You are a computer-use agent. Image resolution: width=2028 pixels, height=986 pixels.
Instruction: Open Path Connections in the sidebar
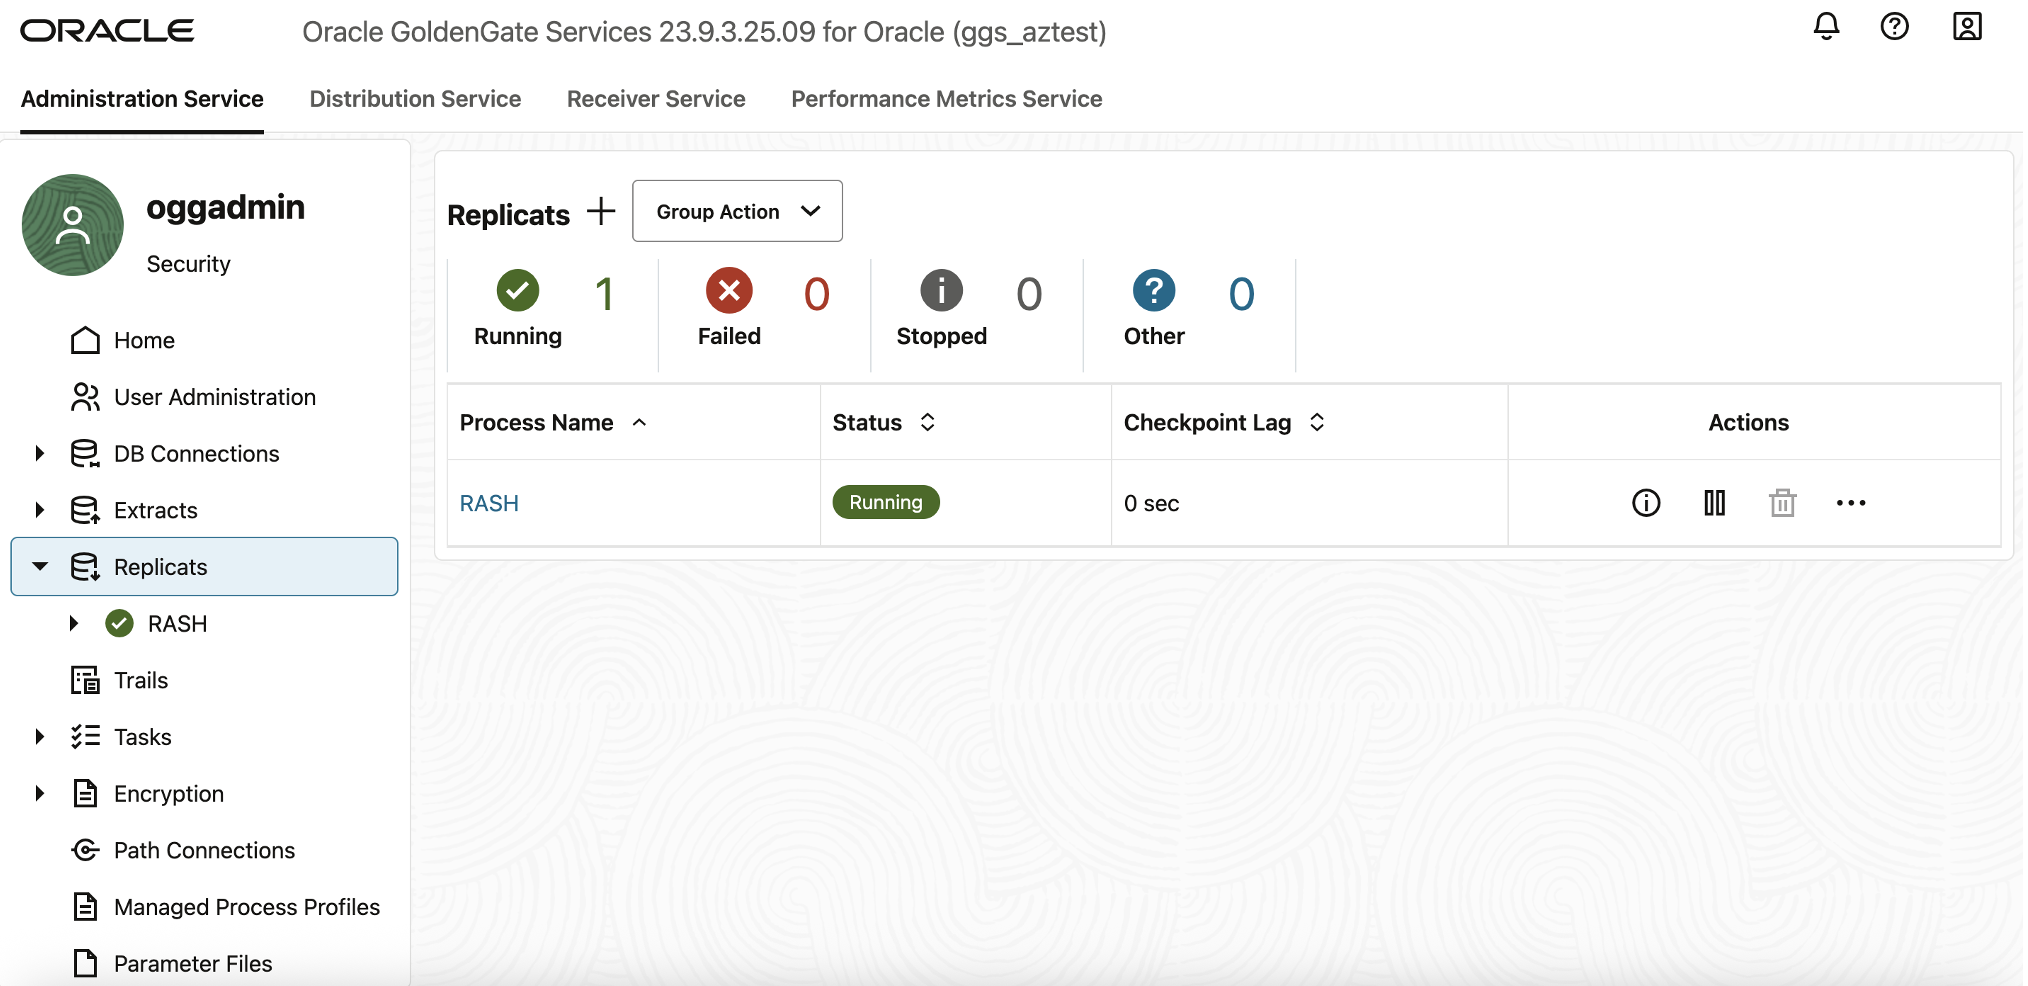point(204,851)
